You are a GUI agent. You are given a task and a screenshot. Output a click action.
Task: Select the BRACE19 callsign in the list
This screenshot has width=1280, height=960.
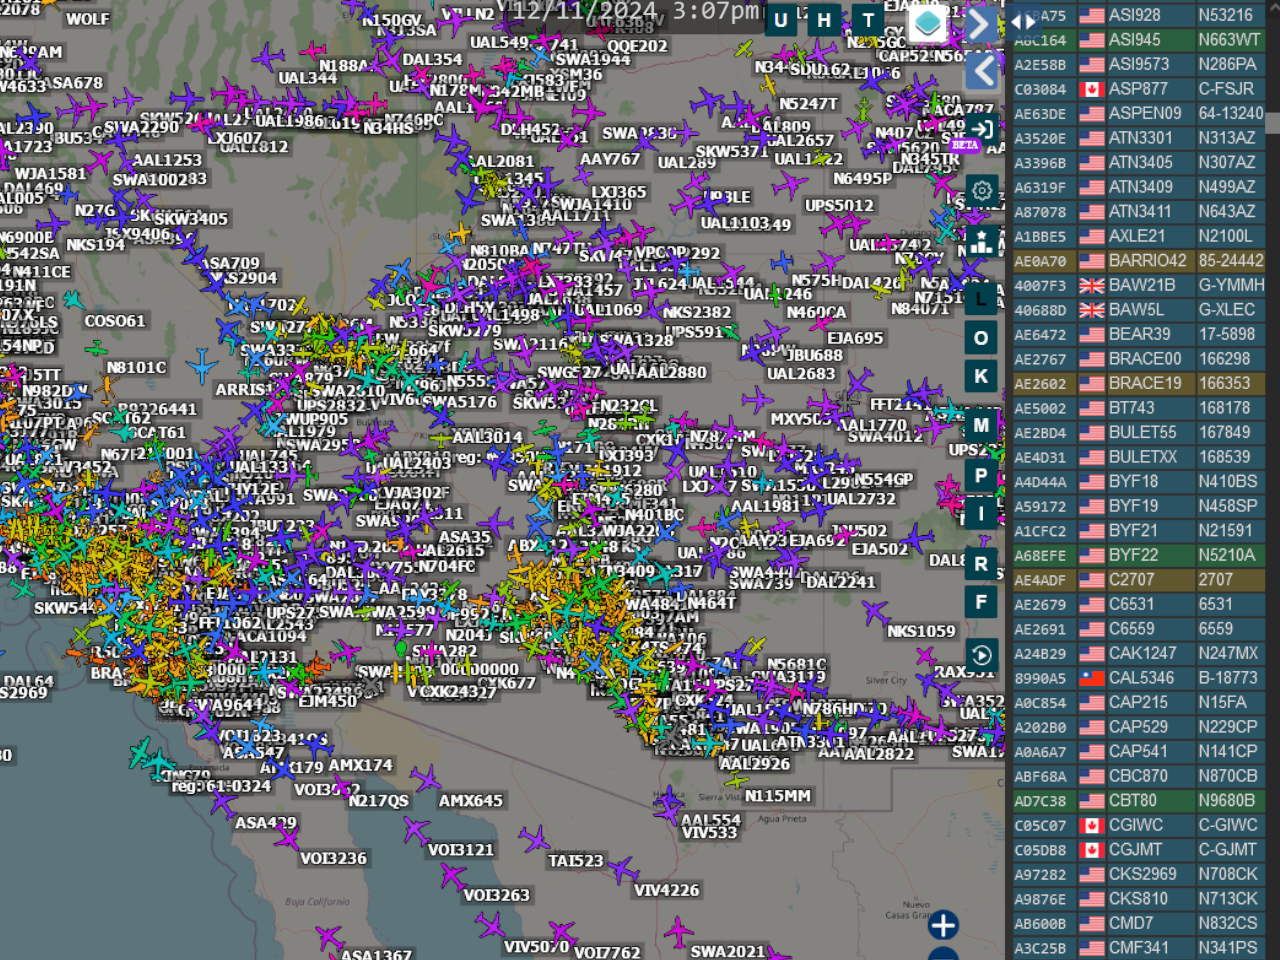(x=1145, y=383)
